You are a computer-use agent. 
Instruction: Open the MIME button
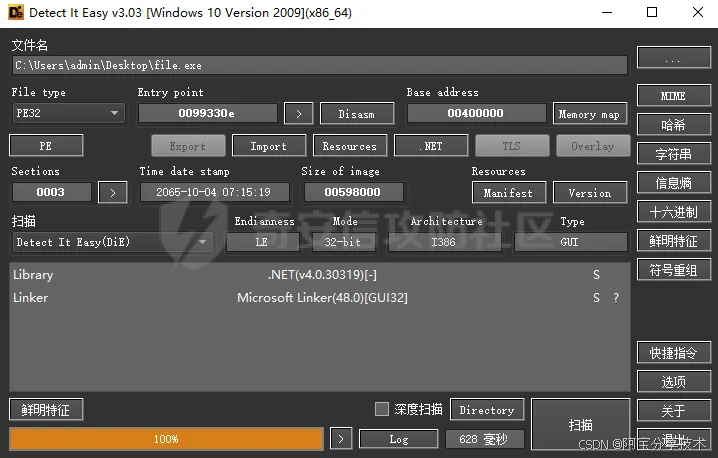[x=674, y=96]
